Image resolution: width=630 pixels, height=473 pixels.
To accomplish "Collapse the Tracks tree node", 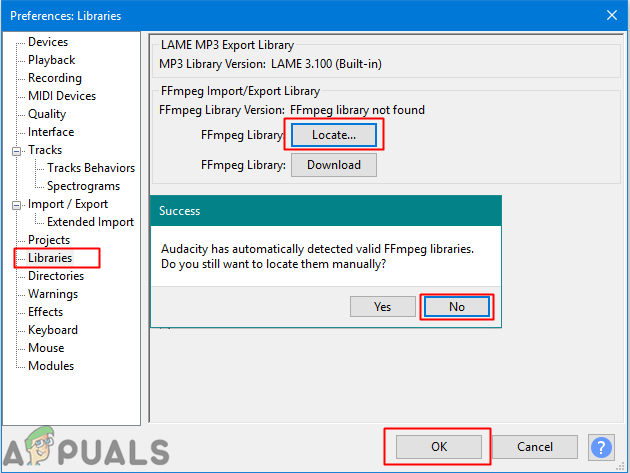I will [16, 151].
